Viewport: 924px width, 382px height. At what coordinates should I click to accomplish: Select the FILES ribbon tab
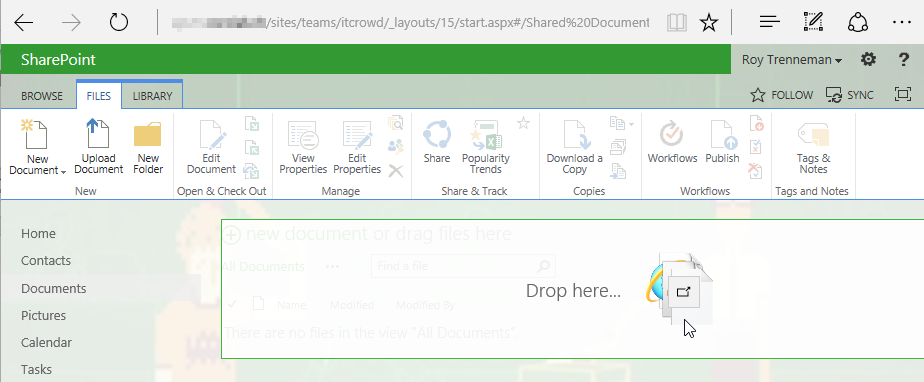[x=98, y=96]
